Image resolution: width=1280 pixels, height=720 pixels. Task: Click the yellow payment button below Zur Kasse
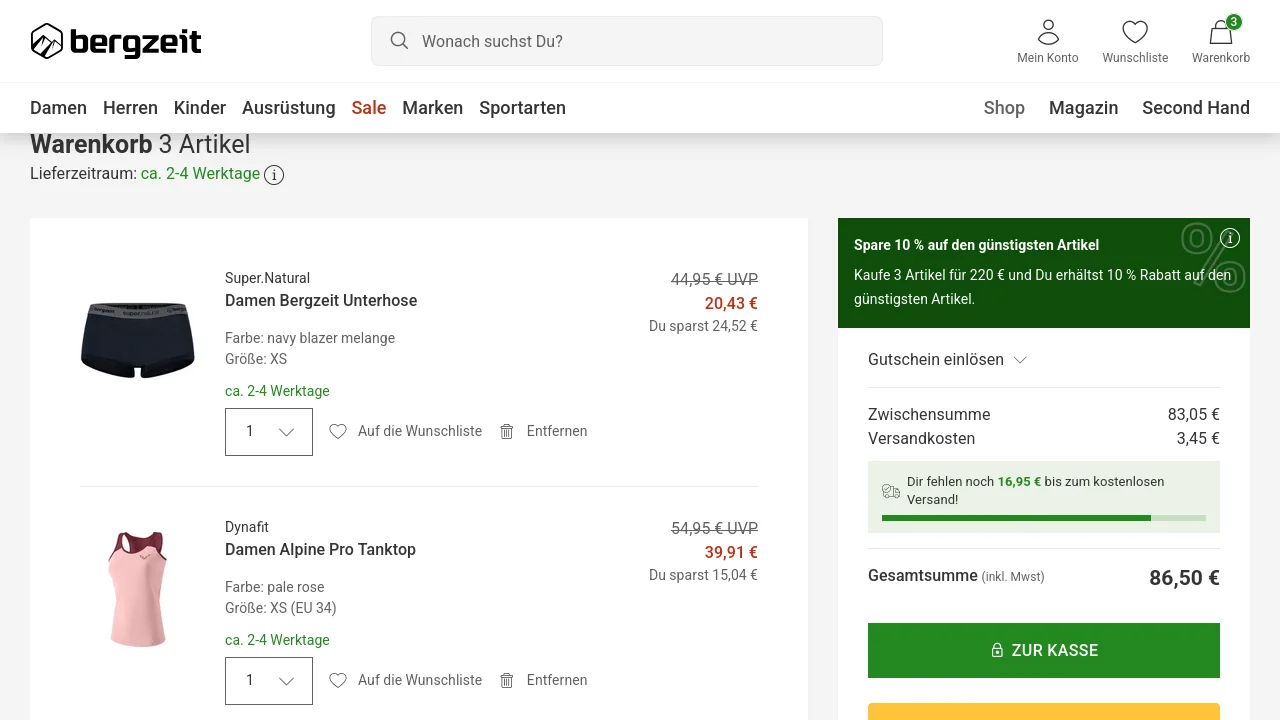pos(1044,711)
